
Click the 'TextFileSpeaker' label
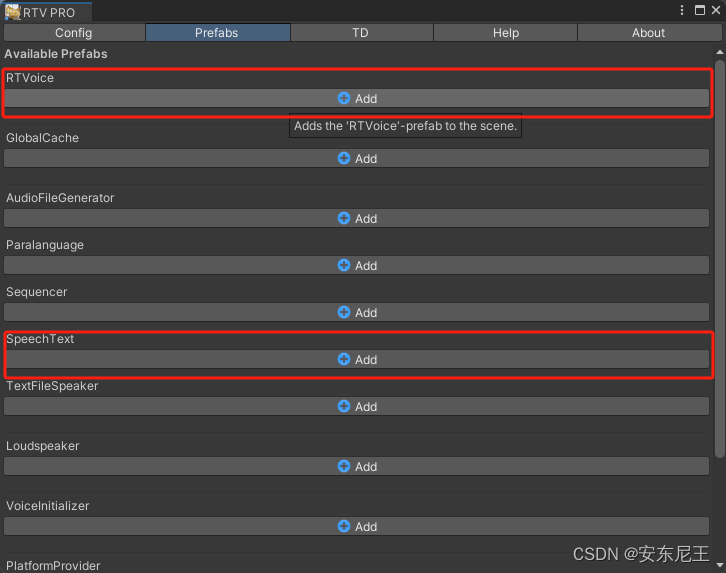tap(52, 386)
